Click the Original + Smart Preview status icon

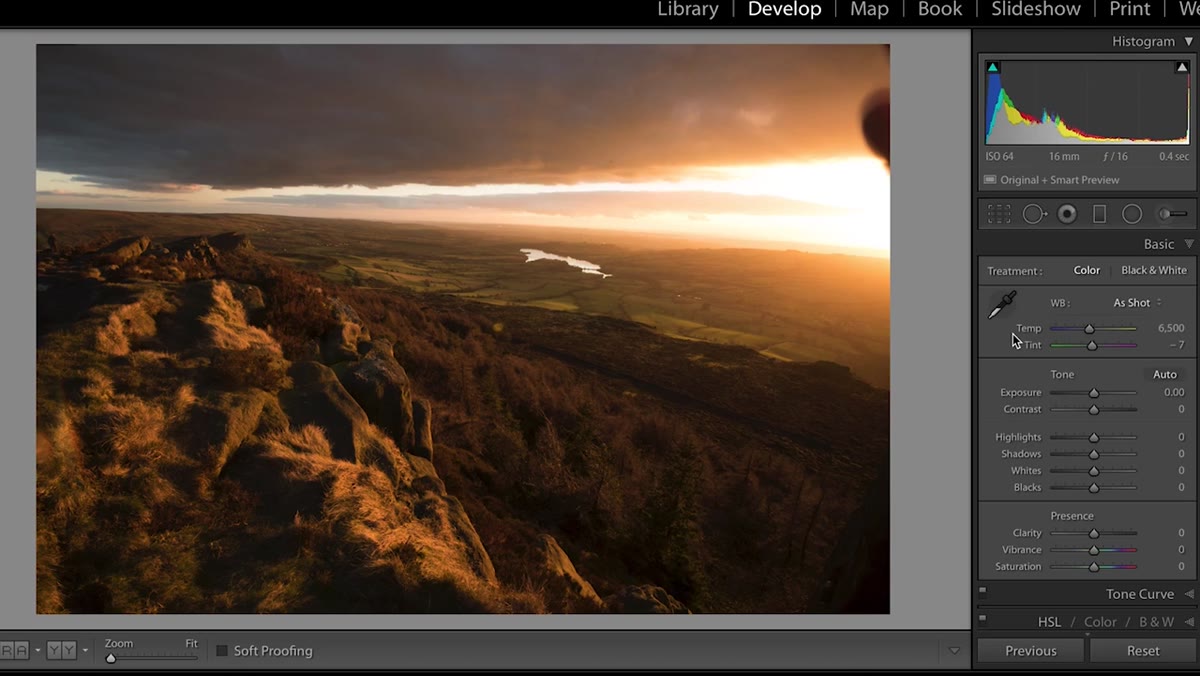pyautogui.click(x=990, y=180)
